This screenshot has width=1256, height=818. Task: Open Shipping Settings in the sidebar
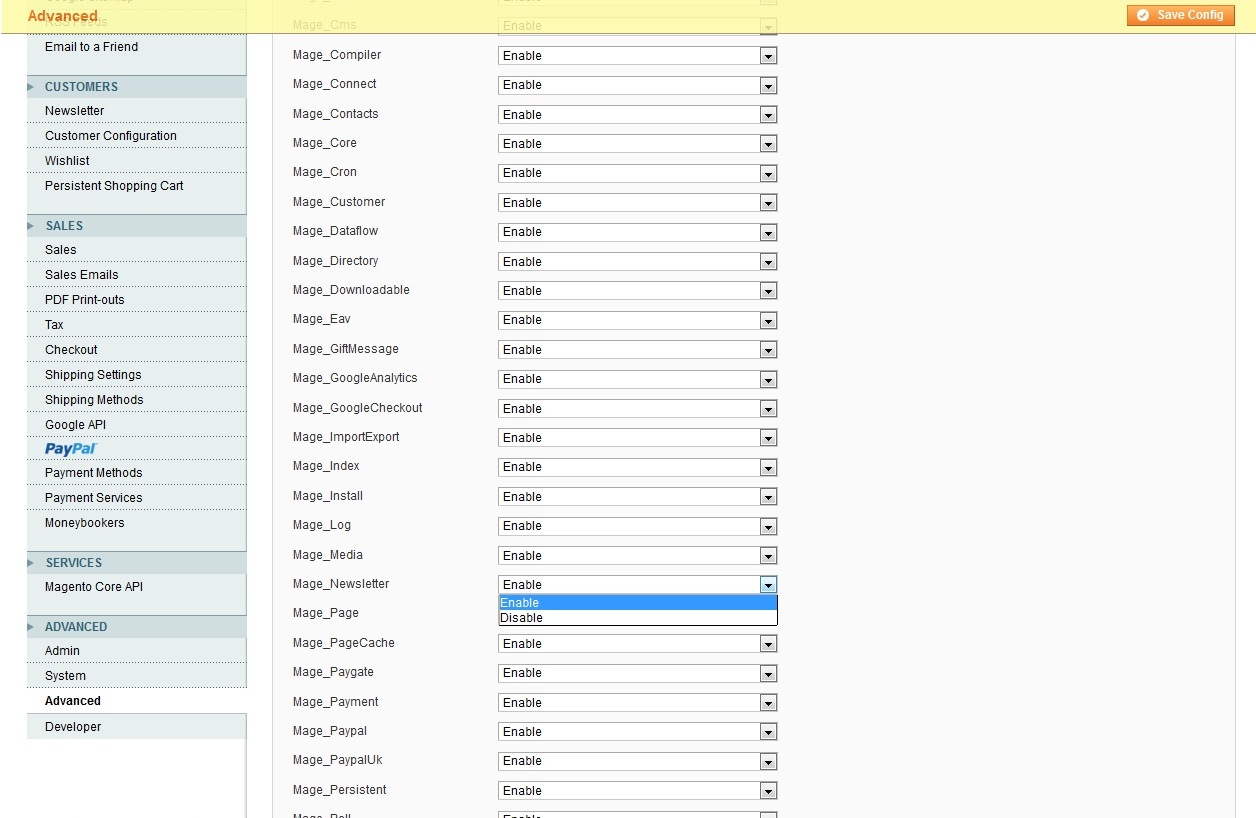point(93,375)
